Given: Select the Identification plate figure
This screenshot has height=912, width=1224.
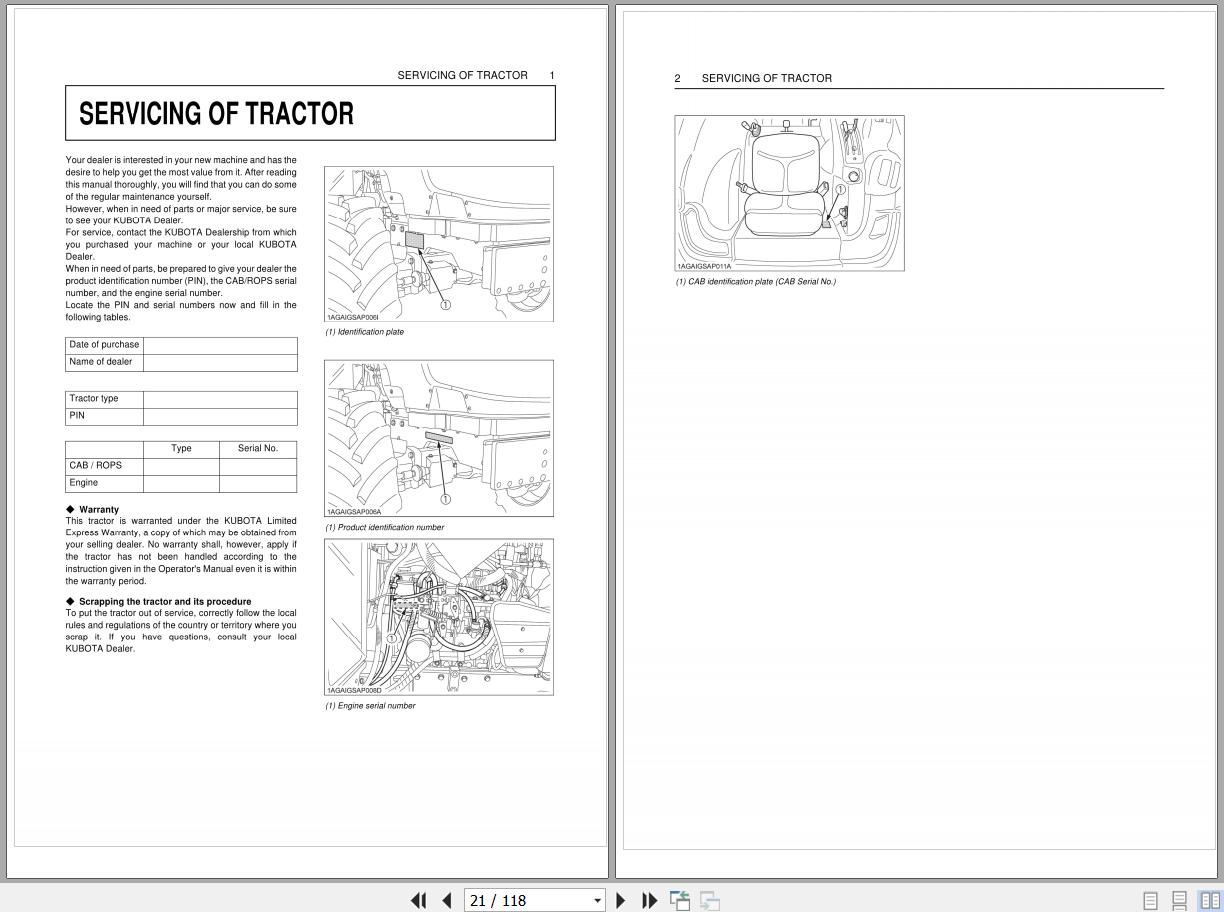Looking at the screenshot, I should (x=438, y=243).
